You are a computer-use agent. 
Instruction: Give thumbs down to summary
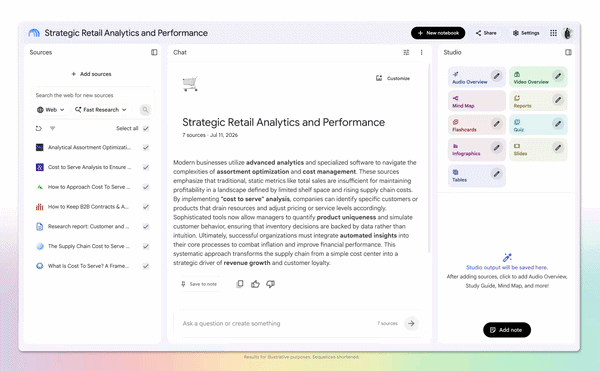tap(271, 284)
